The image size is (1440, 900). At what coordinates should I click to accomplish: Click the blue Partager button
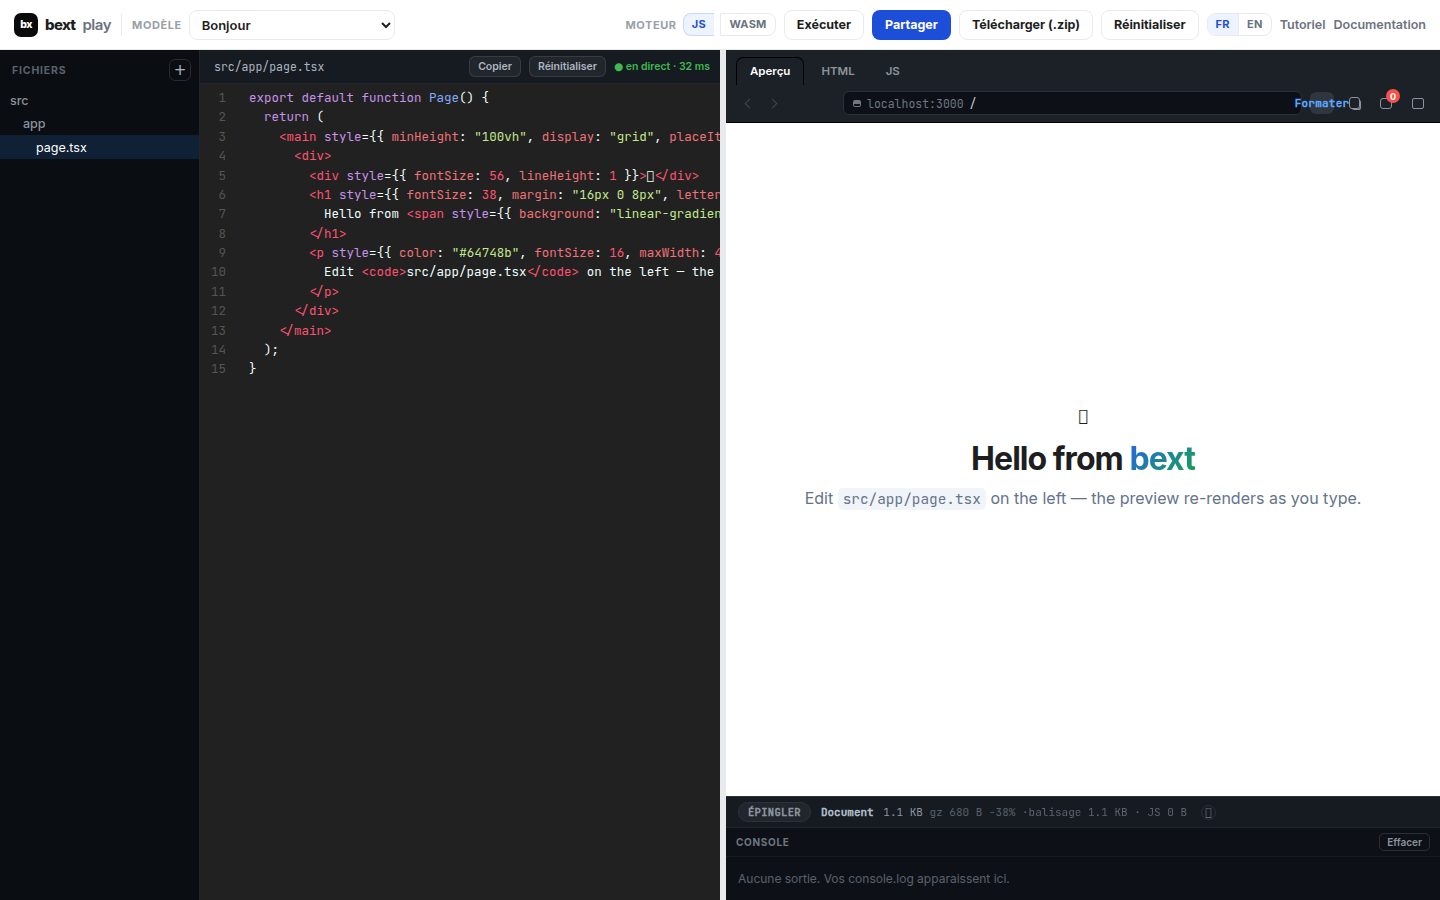[911, 25]
